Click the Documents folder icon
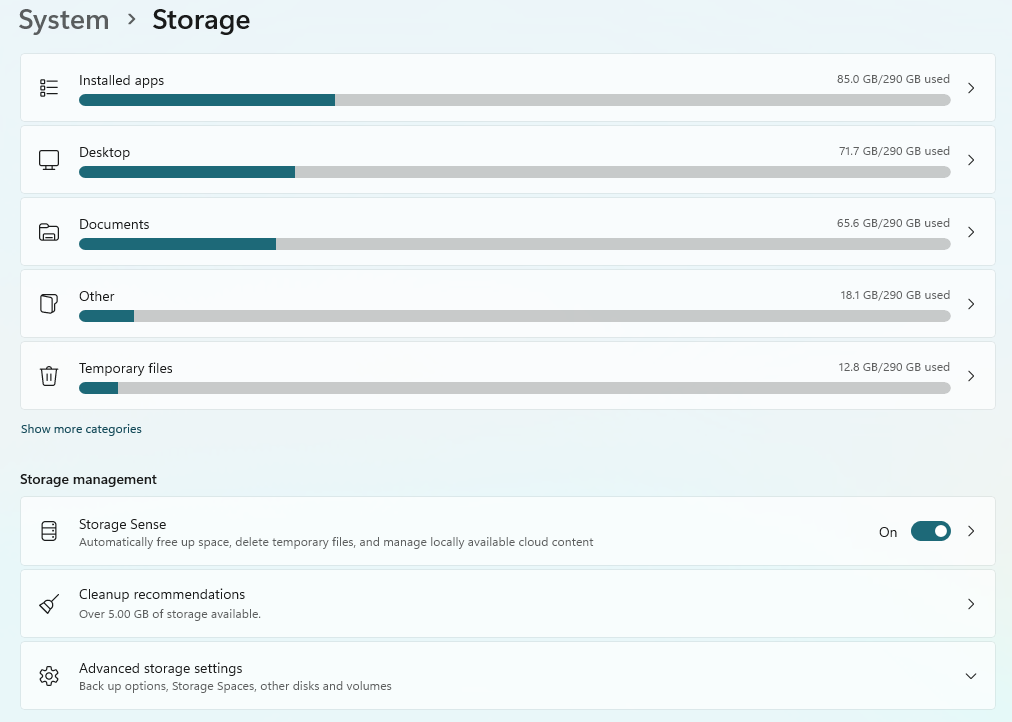The image size is (1012, 722). point(49,232)
